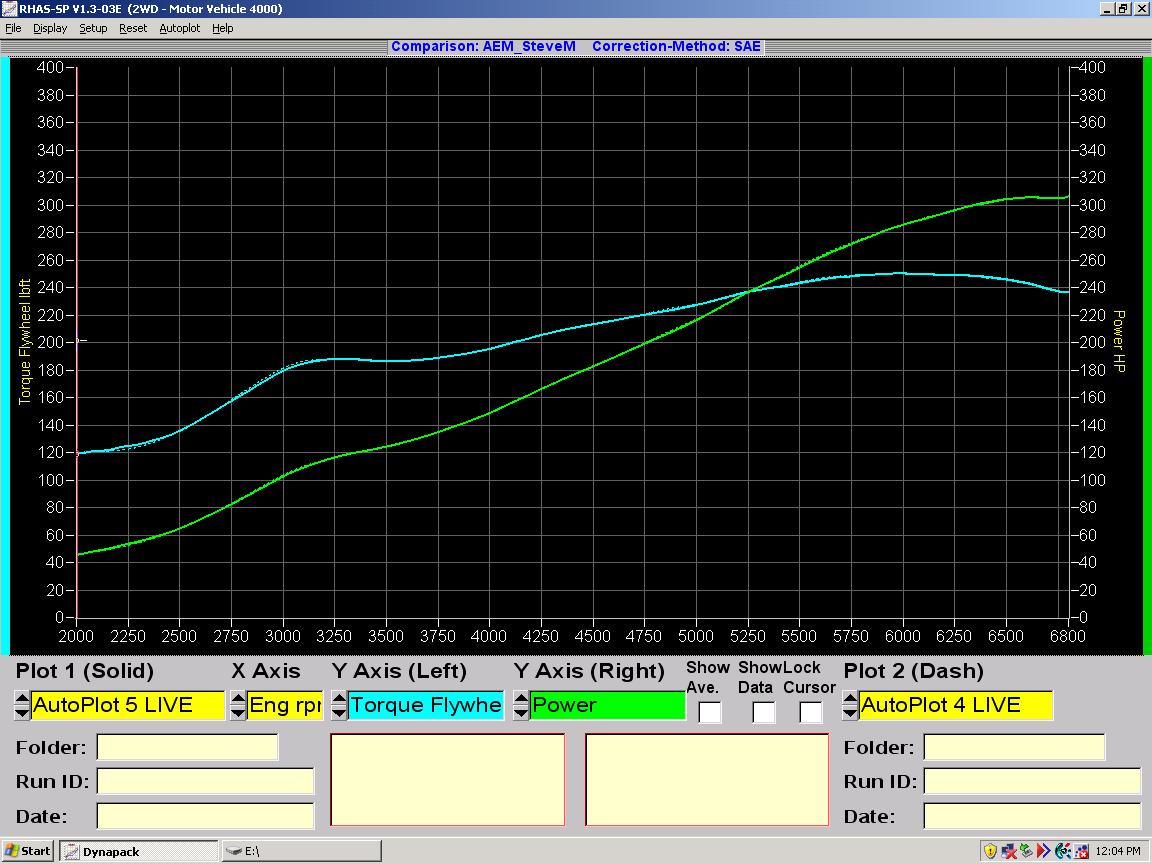The image size is (1152, 864).
Task: Open the Autoplot menu
Action: pyautogui.click(x=180, y=28)
